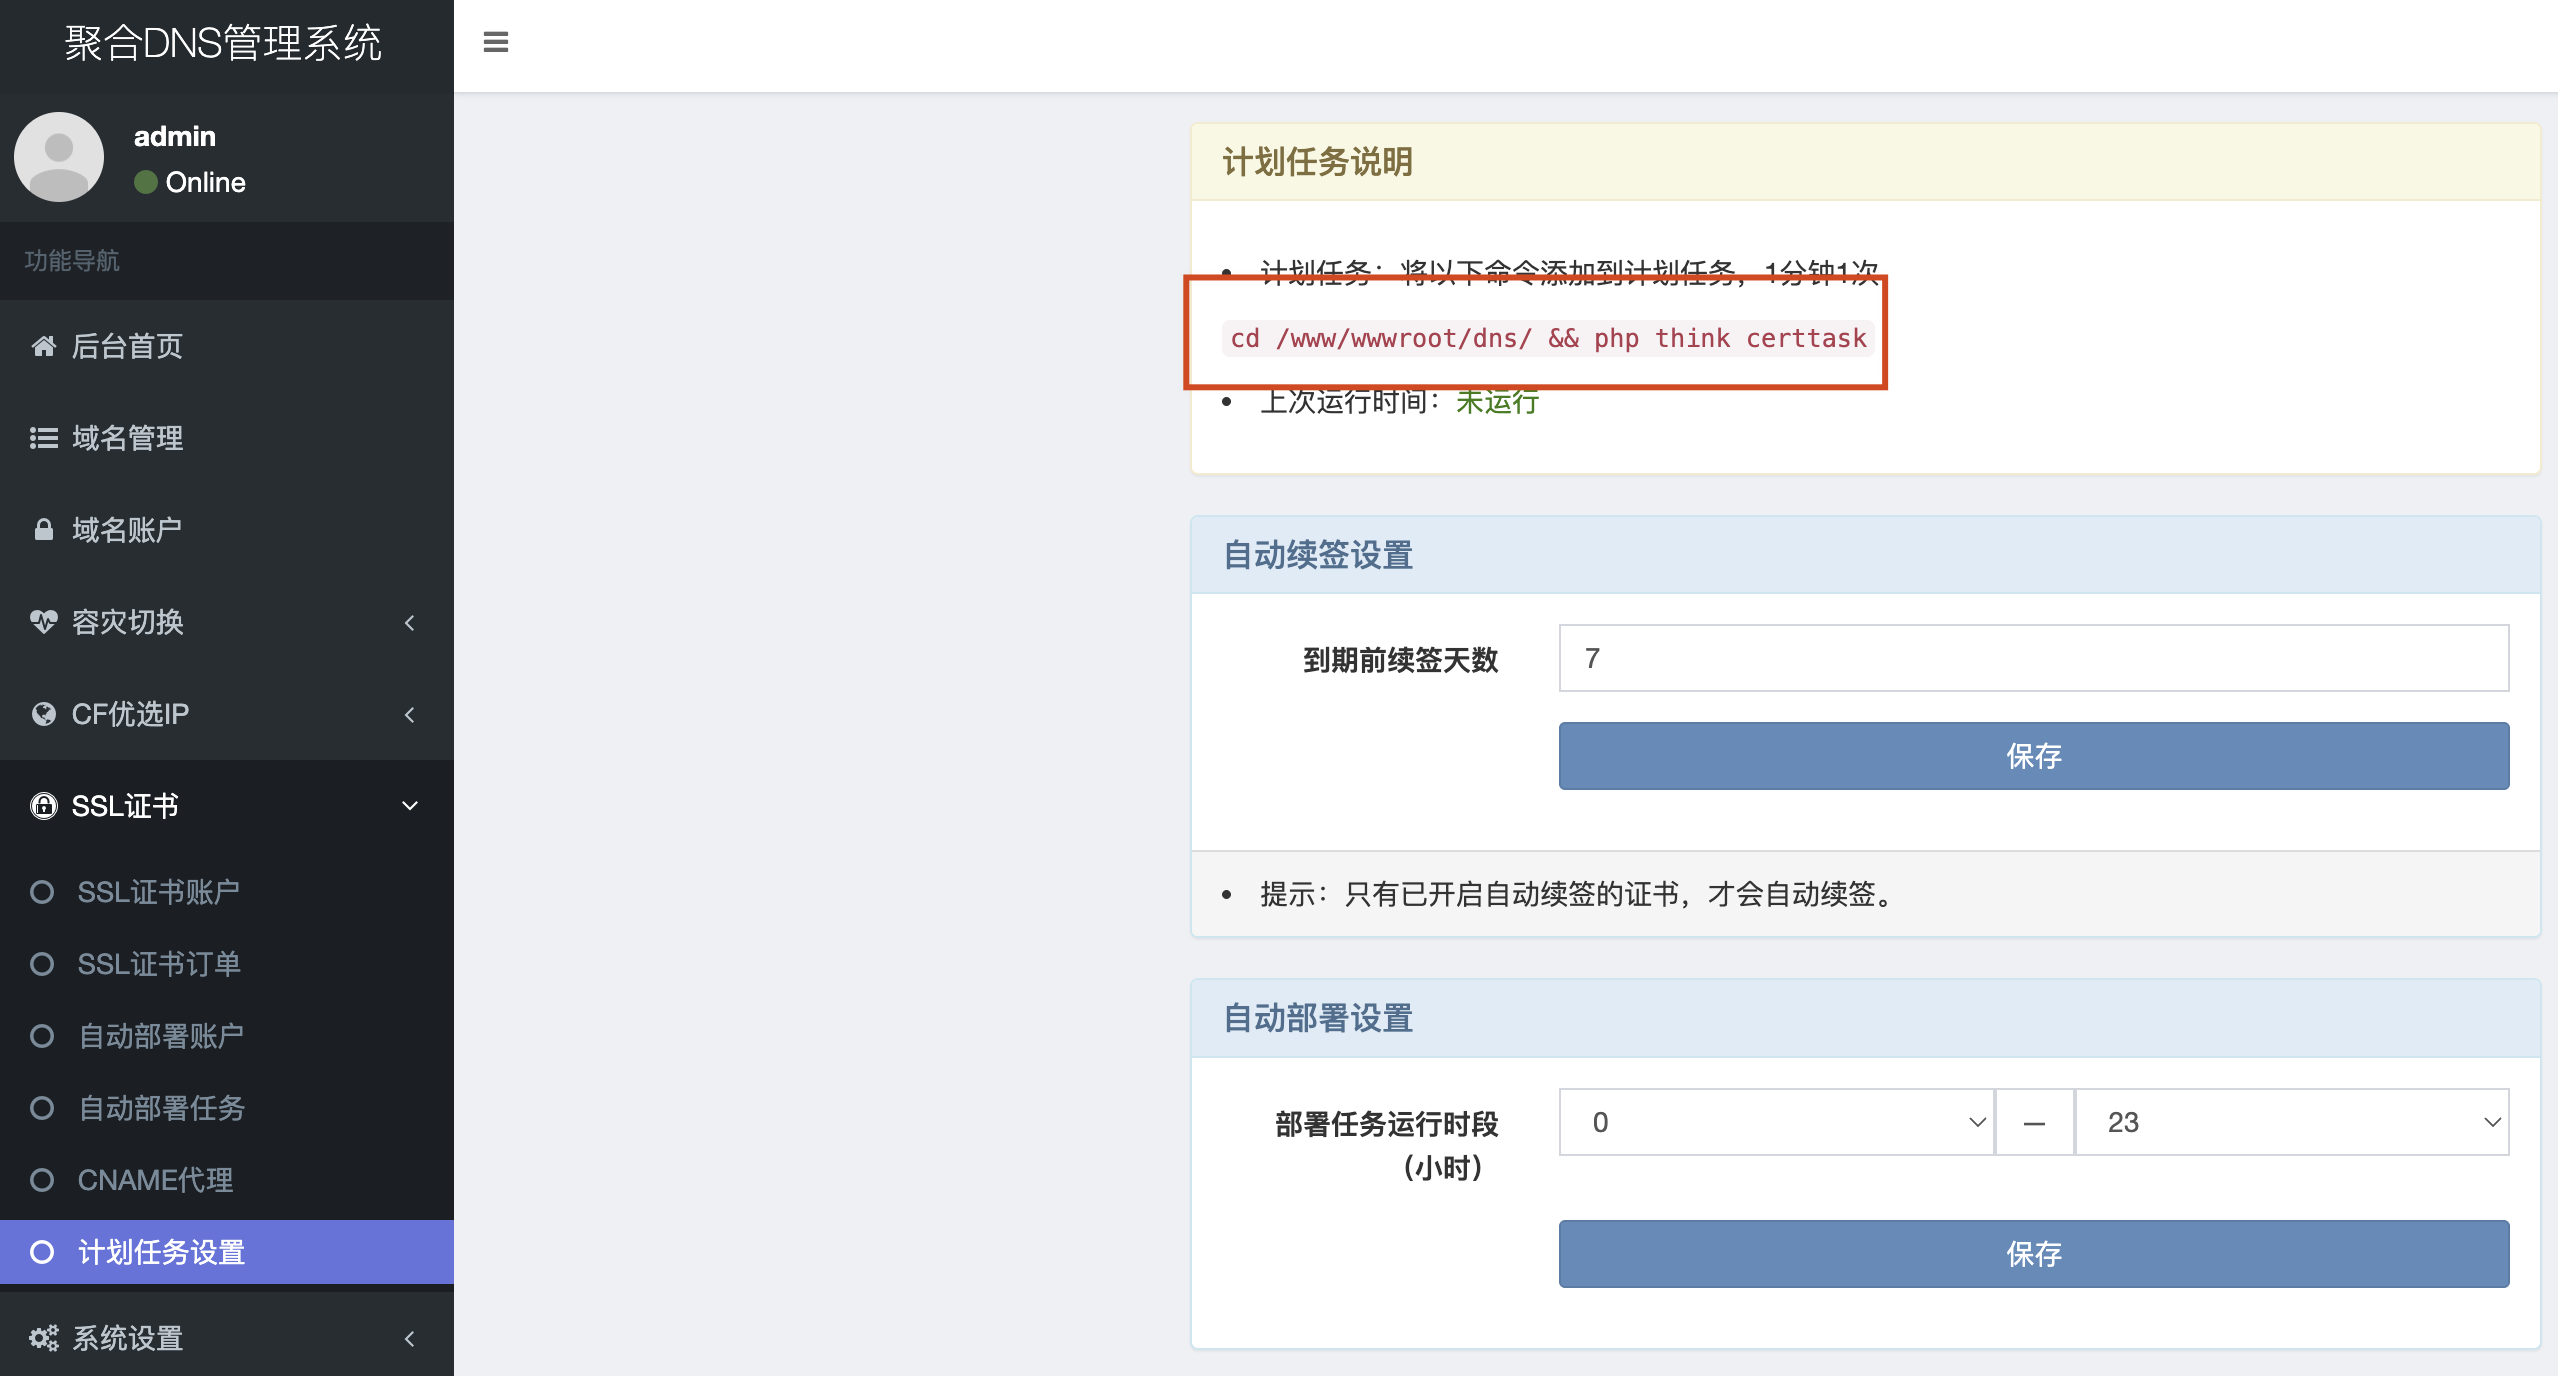Screen dimensions: 2558x1376
Task: Open the start-hour dropdown showing 0
Action: click(1775, 1122)
